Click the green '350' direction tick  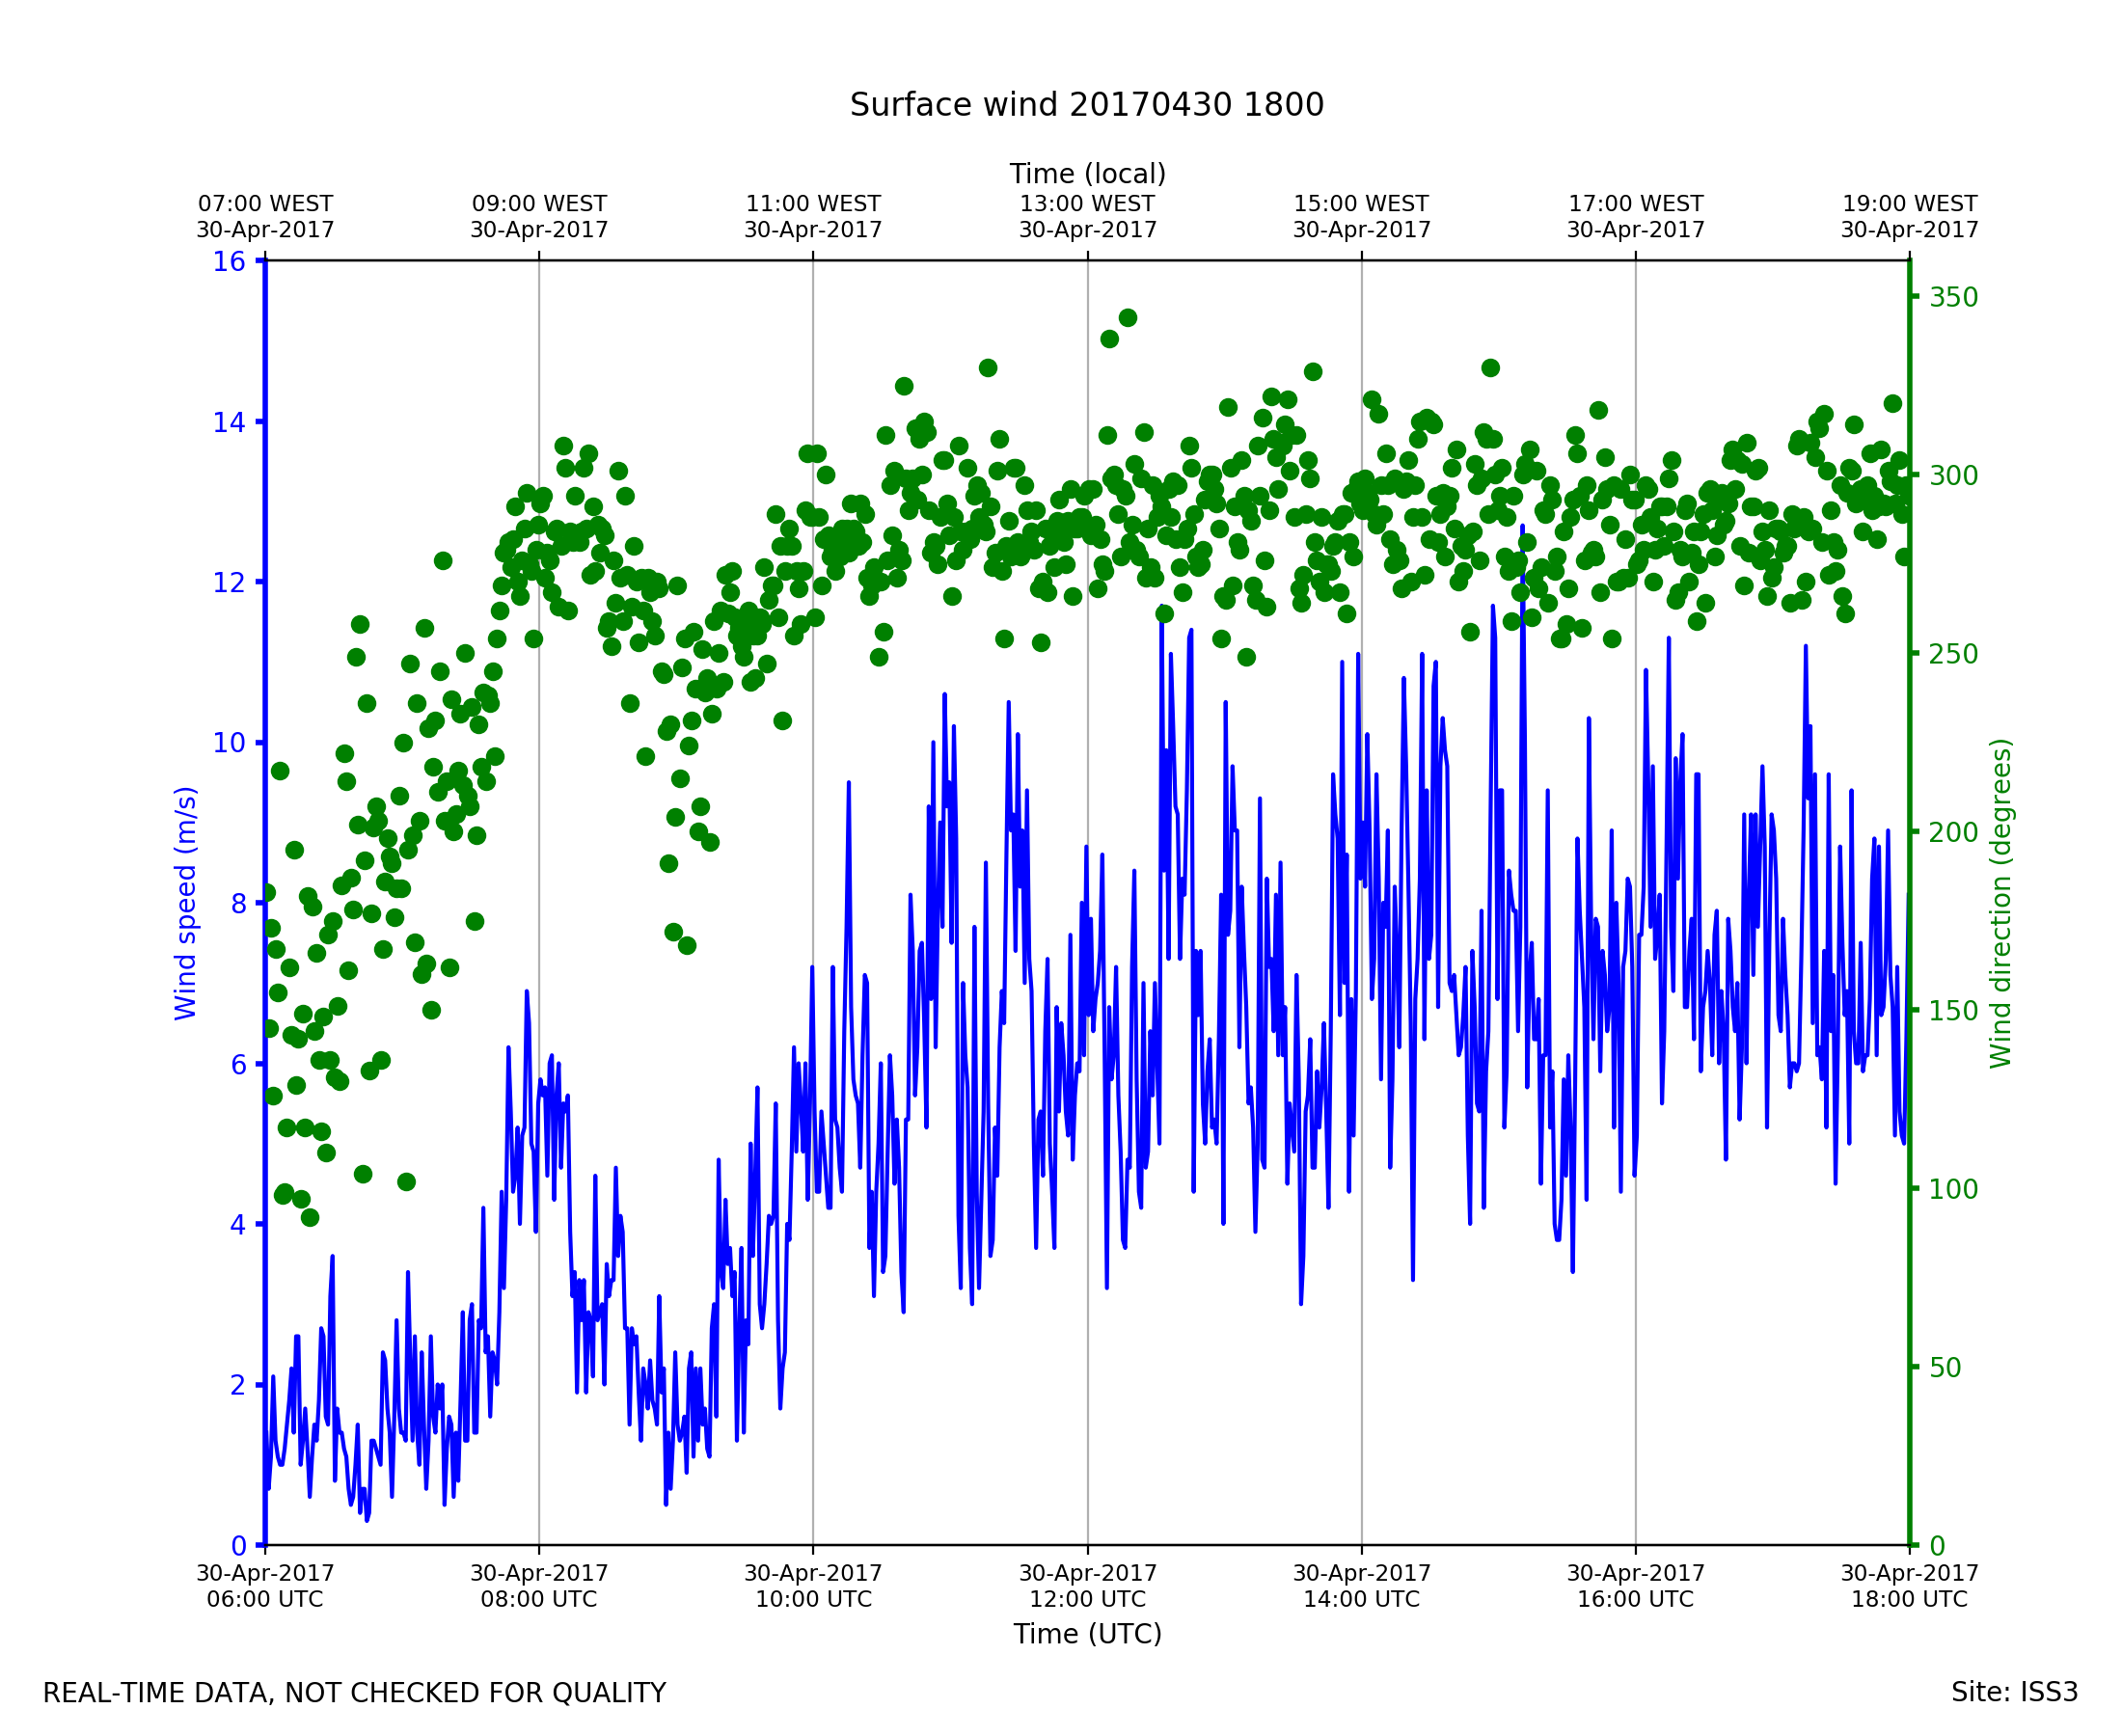point(1953,298)
